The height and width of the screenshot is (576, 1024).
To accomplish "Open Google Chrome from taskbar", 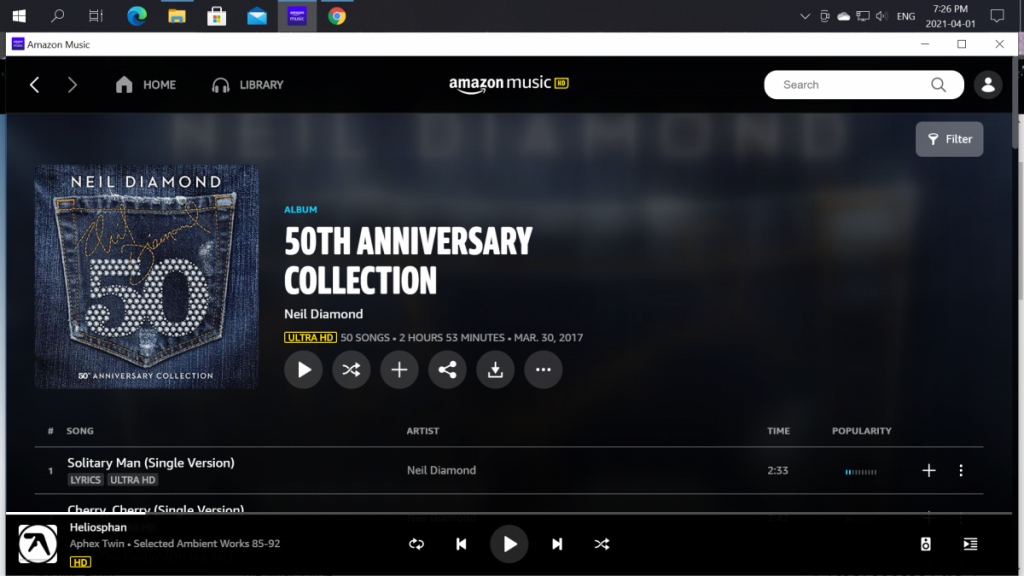I will tap(337, 16).
